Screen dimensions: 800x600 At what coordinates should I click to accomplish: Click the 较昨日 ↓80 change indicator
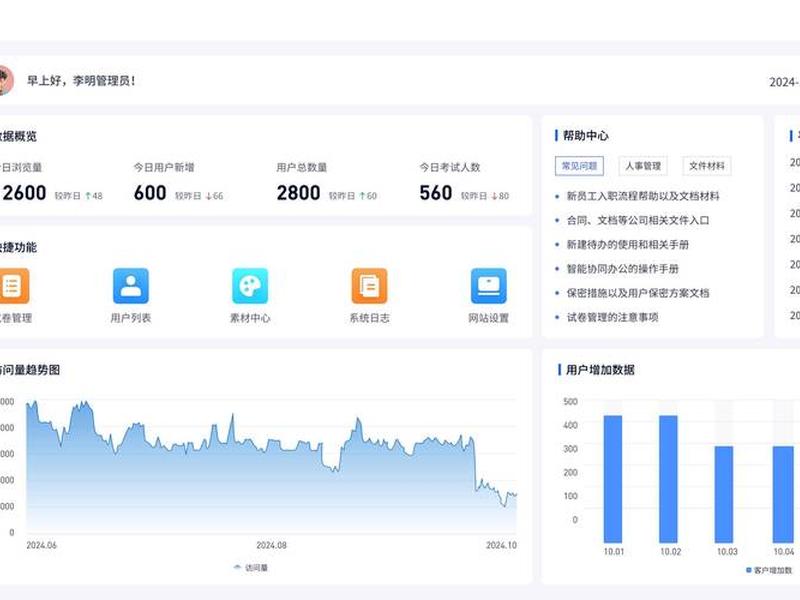click(x=485, y=196)
